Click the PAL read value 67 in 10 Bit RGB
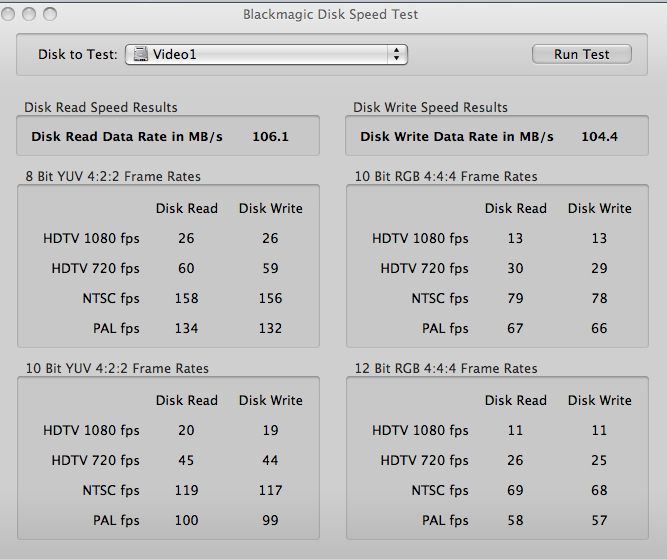The width and height of the screenshot is (667, 559). pos(516,328)
